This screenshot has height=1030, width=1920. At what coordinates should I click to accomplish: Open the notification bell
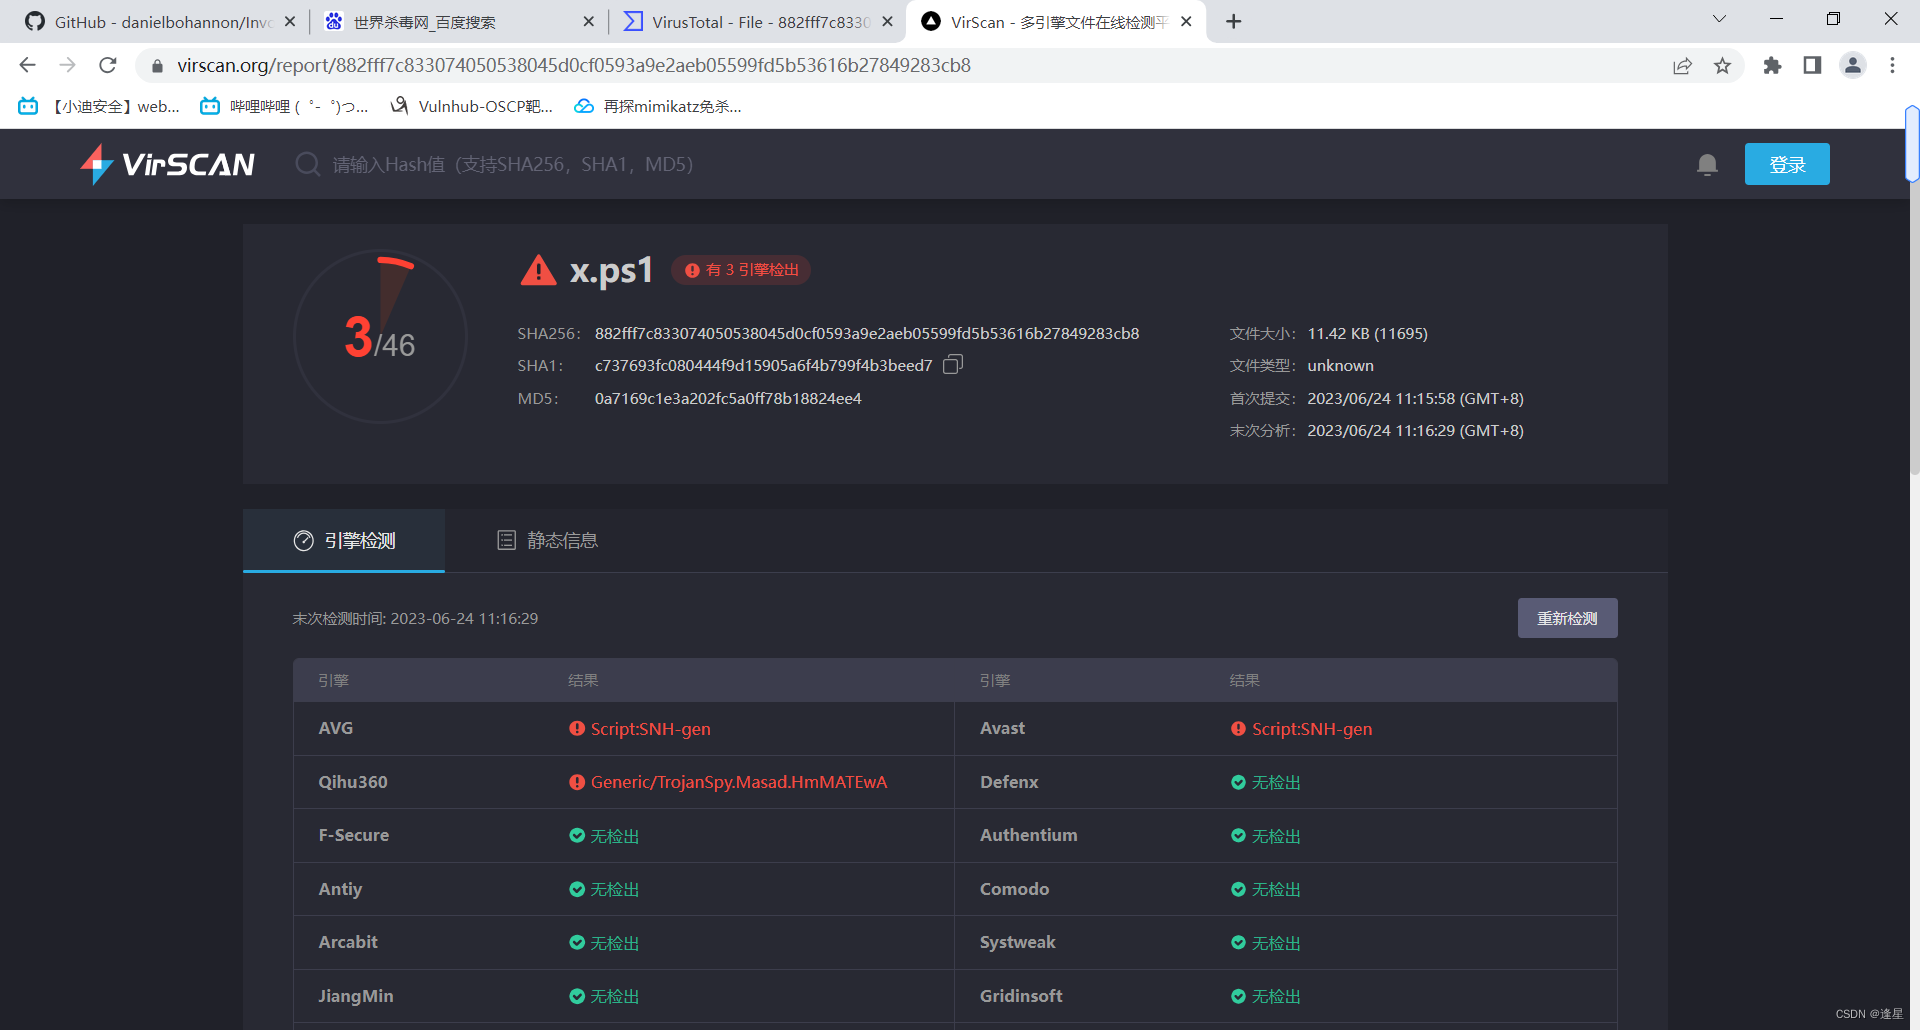pyautogui.click(x=1707, y=164)
